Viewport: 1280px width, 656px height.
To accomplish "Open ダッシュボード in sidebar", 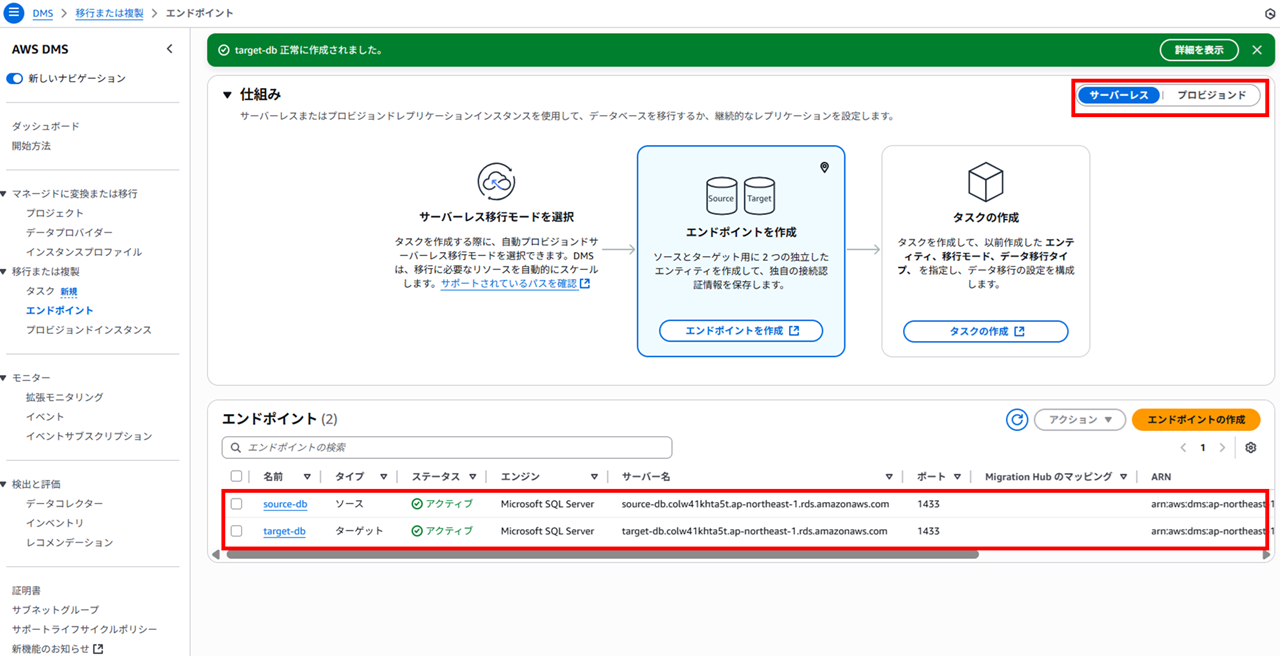I will pos(46,126).
